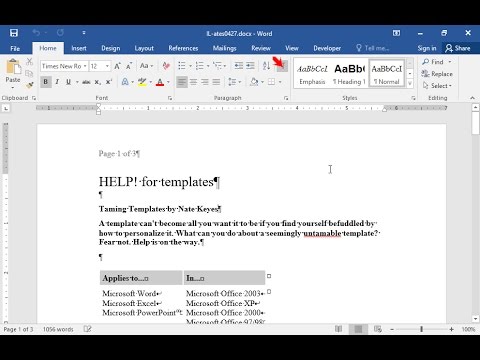The image size is (480, 360).
Task: Switch to the Insert tab
Action: (x=79, y=48)
